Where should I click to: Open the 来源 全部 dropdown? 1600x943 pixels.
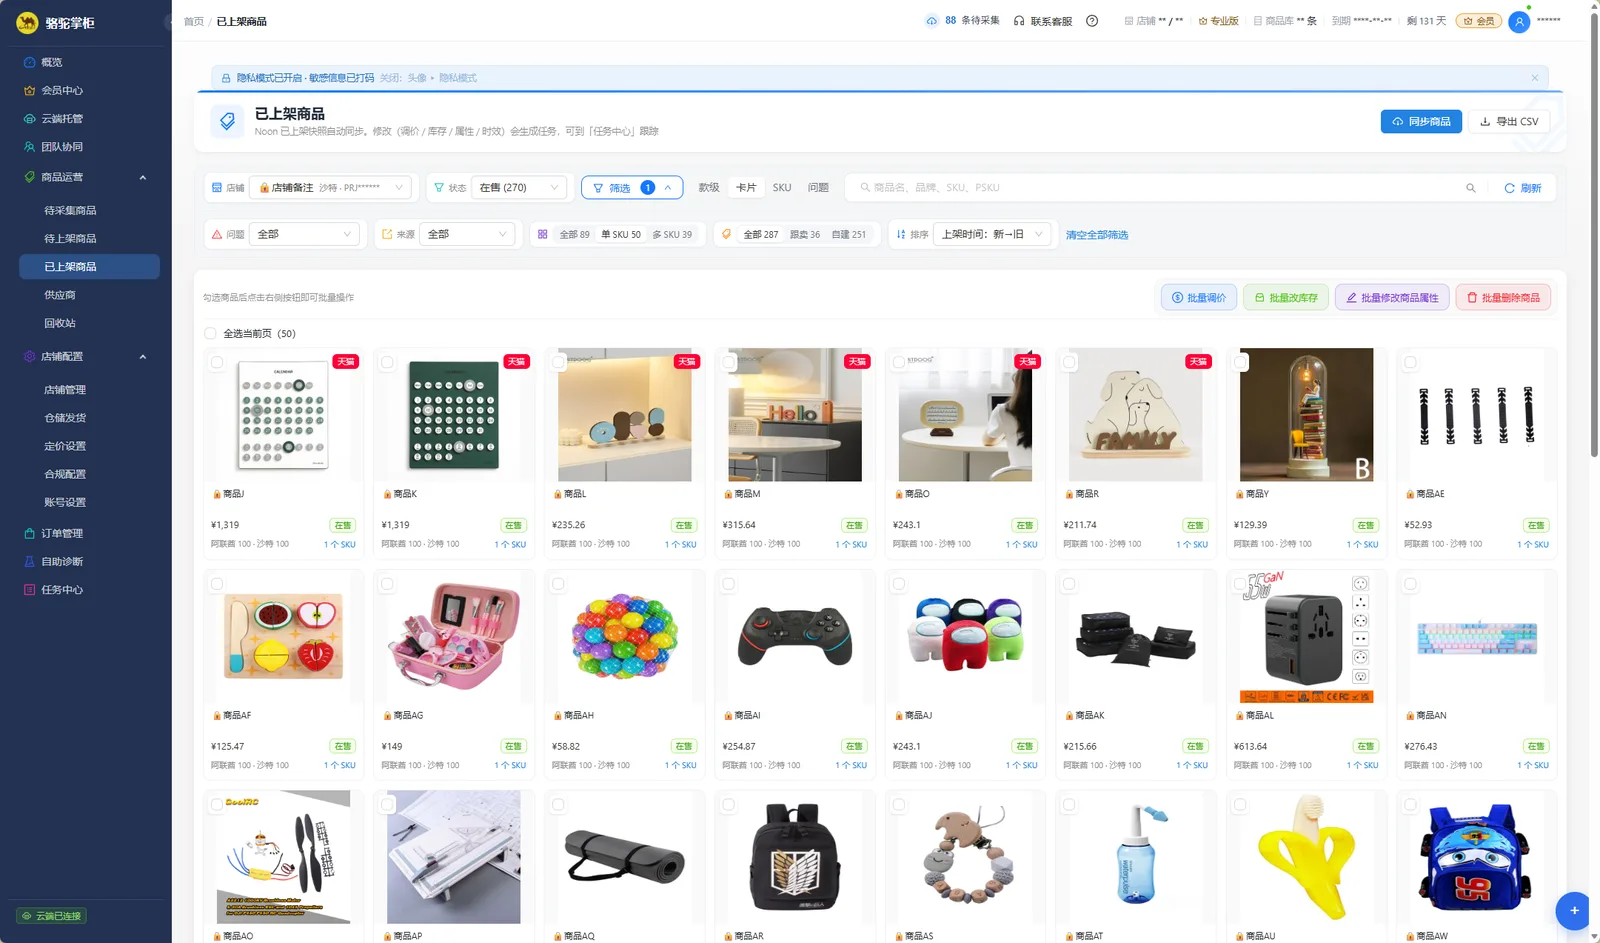click(467, 234)
